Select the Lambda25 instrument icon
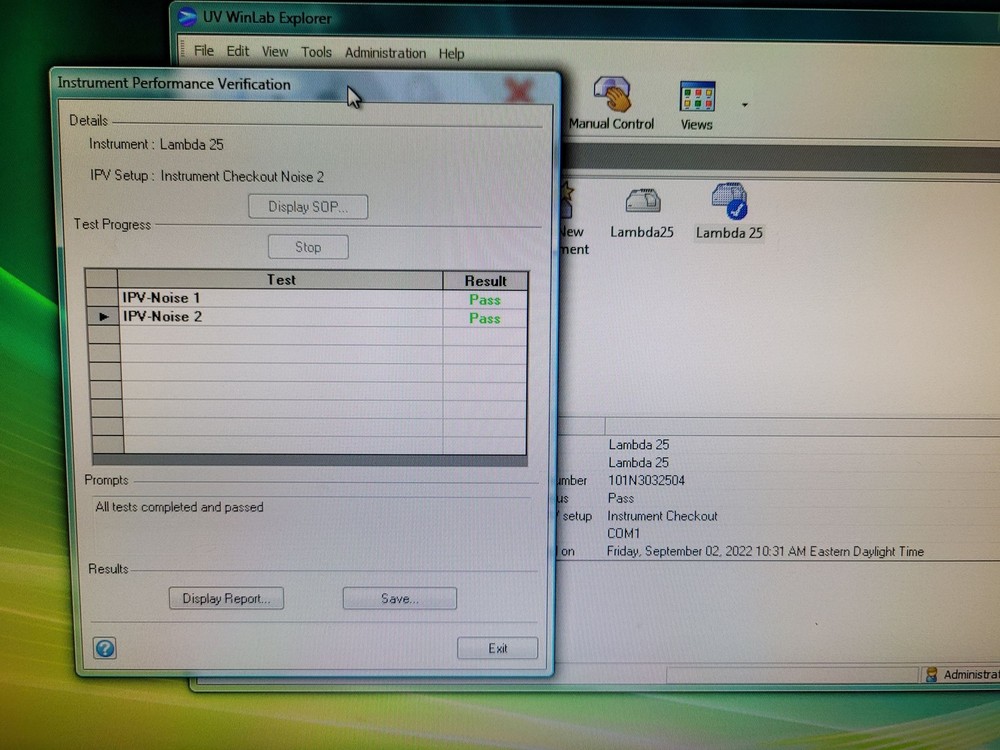1000x750 pixels. [x=642, y=214]
